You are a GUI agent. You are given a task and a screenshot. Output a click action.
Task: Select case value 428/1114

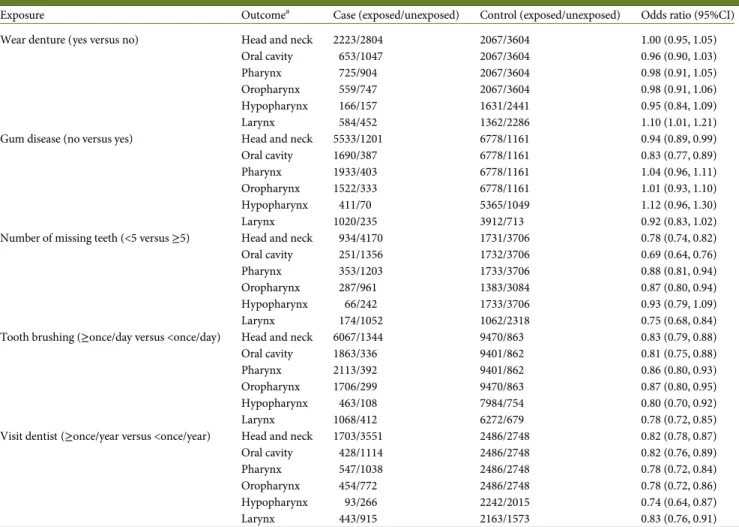361,453
